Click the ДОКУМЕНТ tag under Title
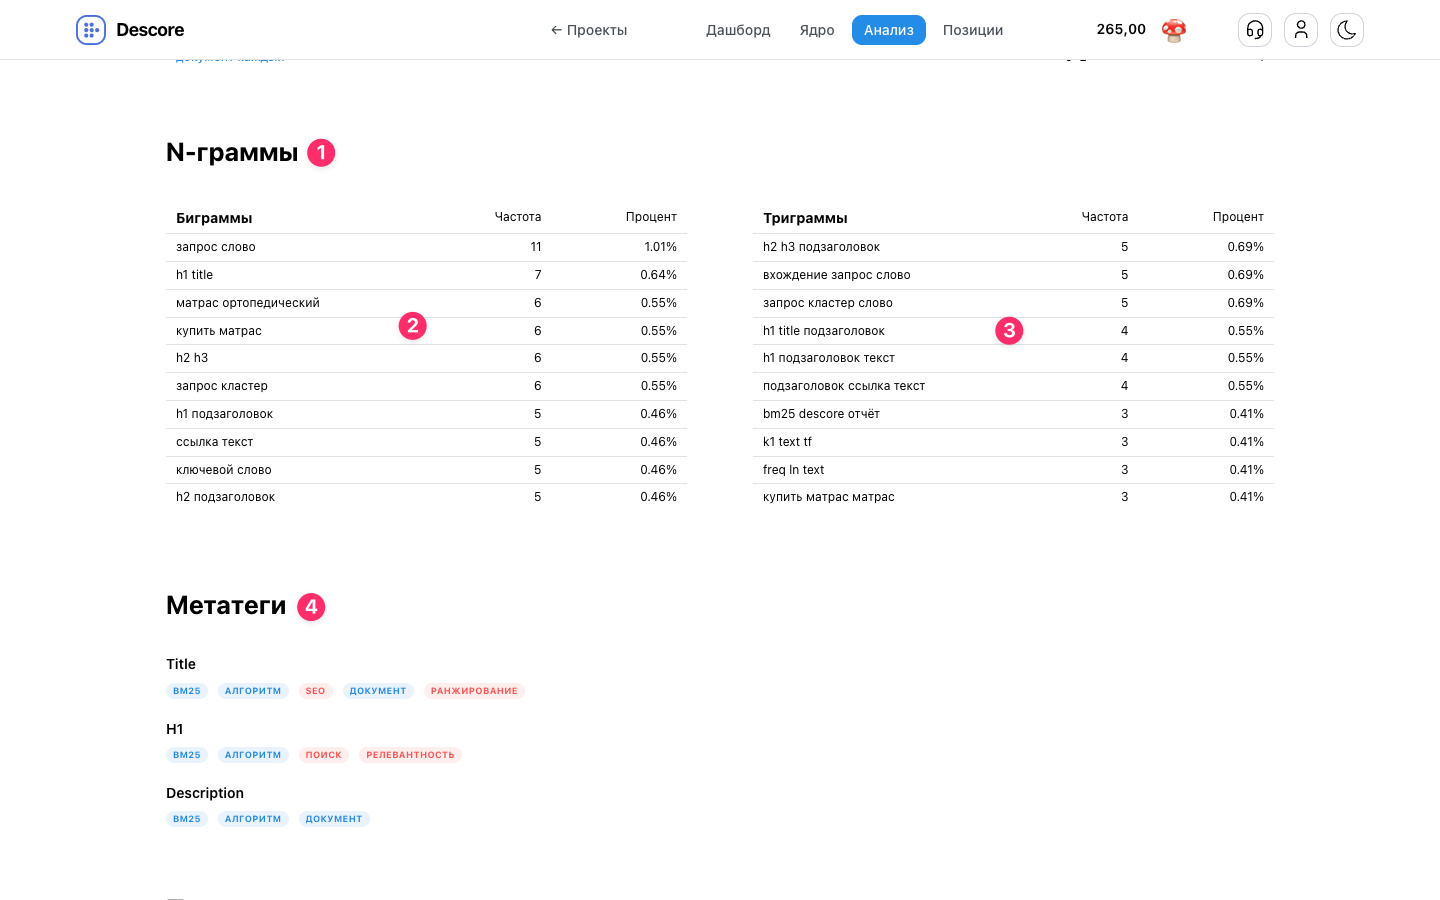The width and height of the screenshot is (1440, 900). pos(378,691)
